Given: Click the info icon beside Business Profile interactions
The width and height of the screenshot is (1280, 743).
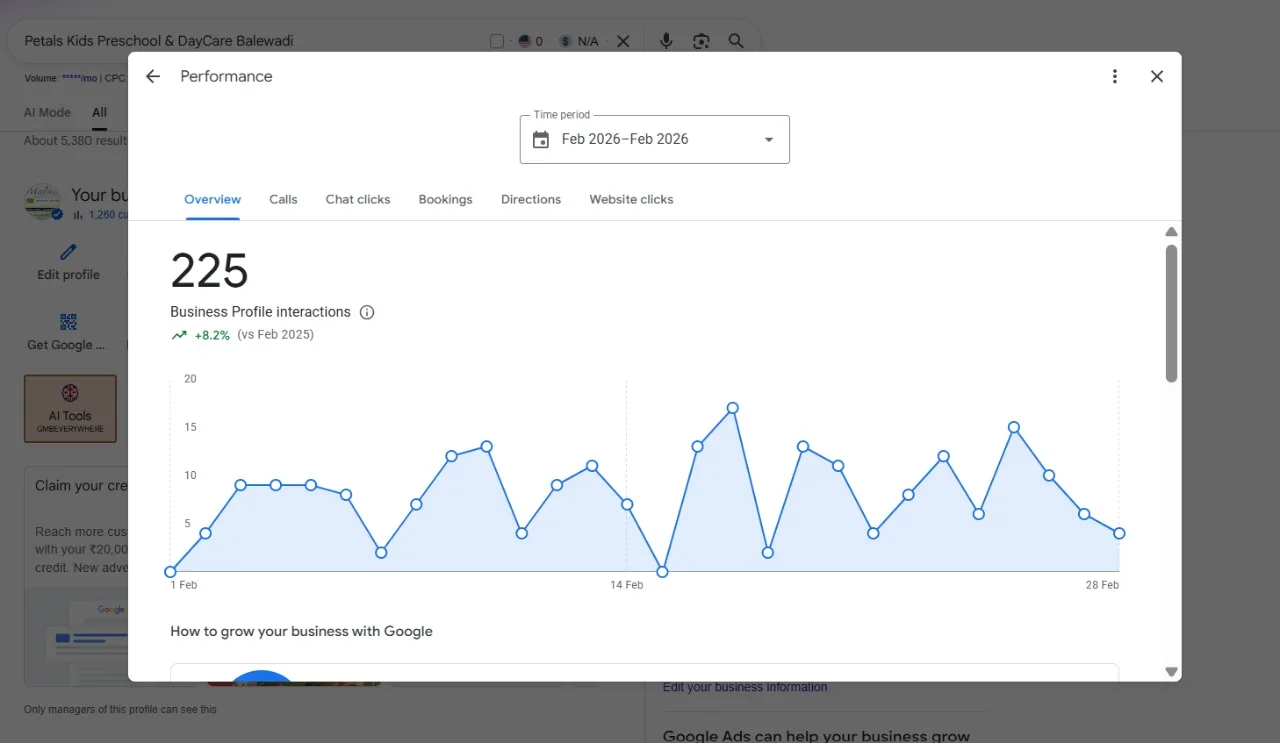Looking at the screenshot, I should coord(367,312).
